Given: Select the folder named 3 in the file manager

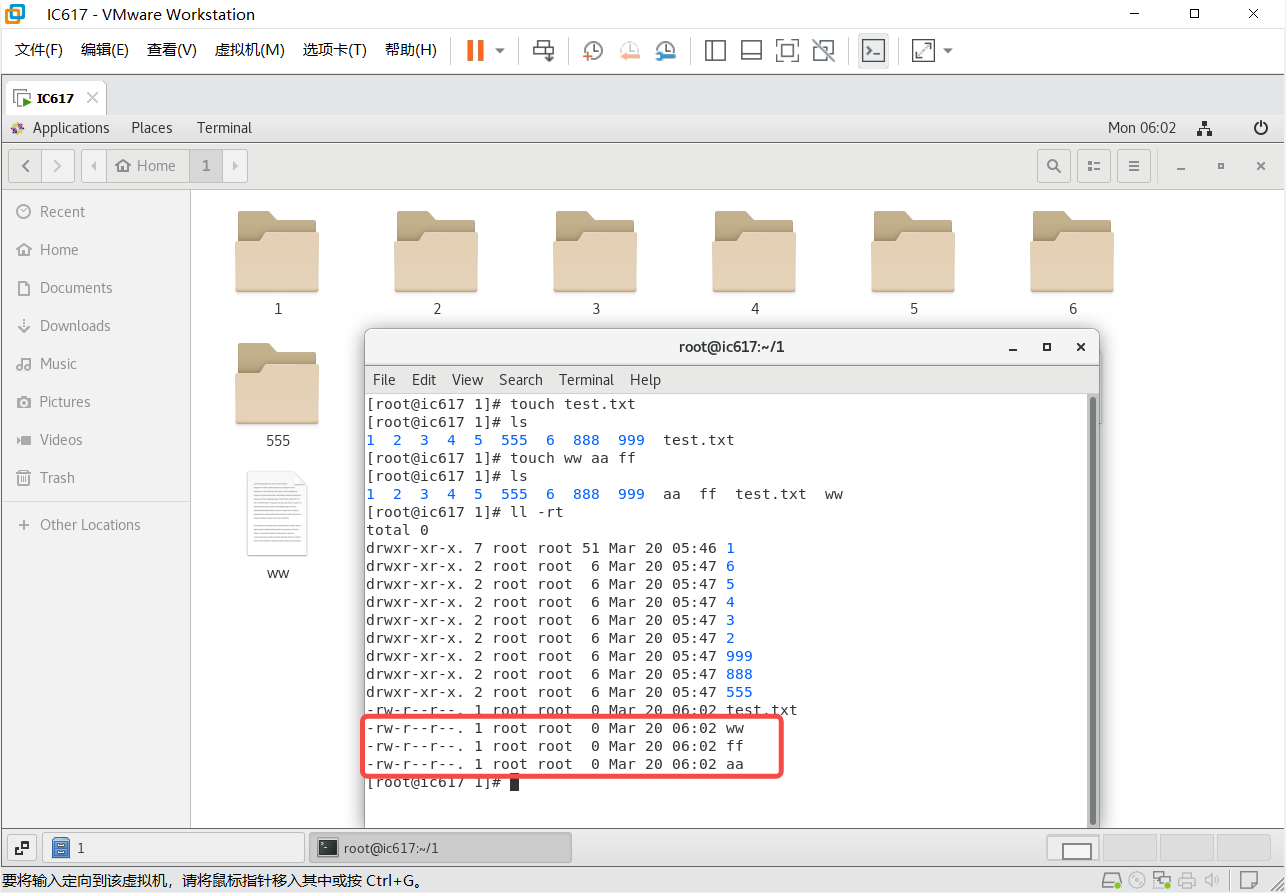Looking at the screenshot, I should click(595, 252).
